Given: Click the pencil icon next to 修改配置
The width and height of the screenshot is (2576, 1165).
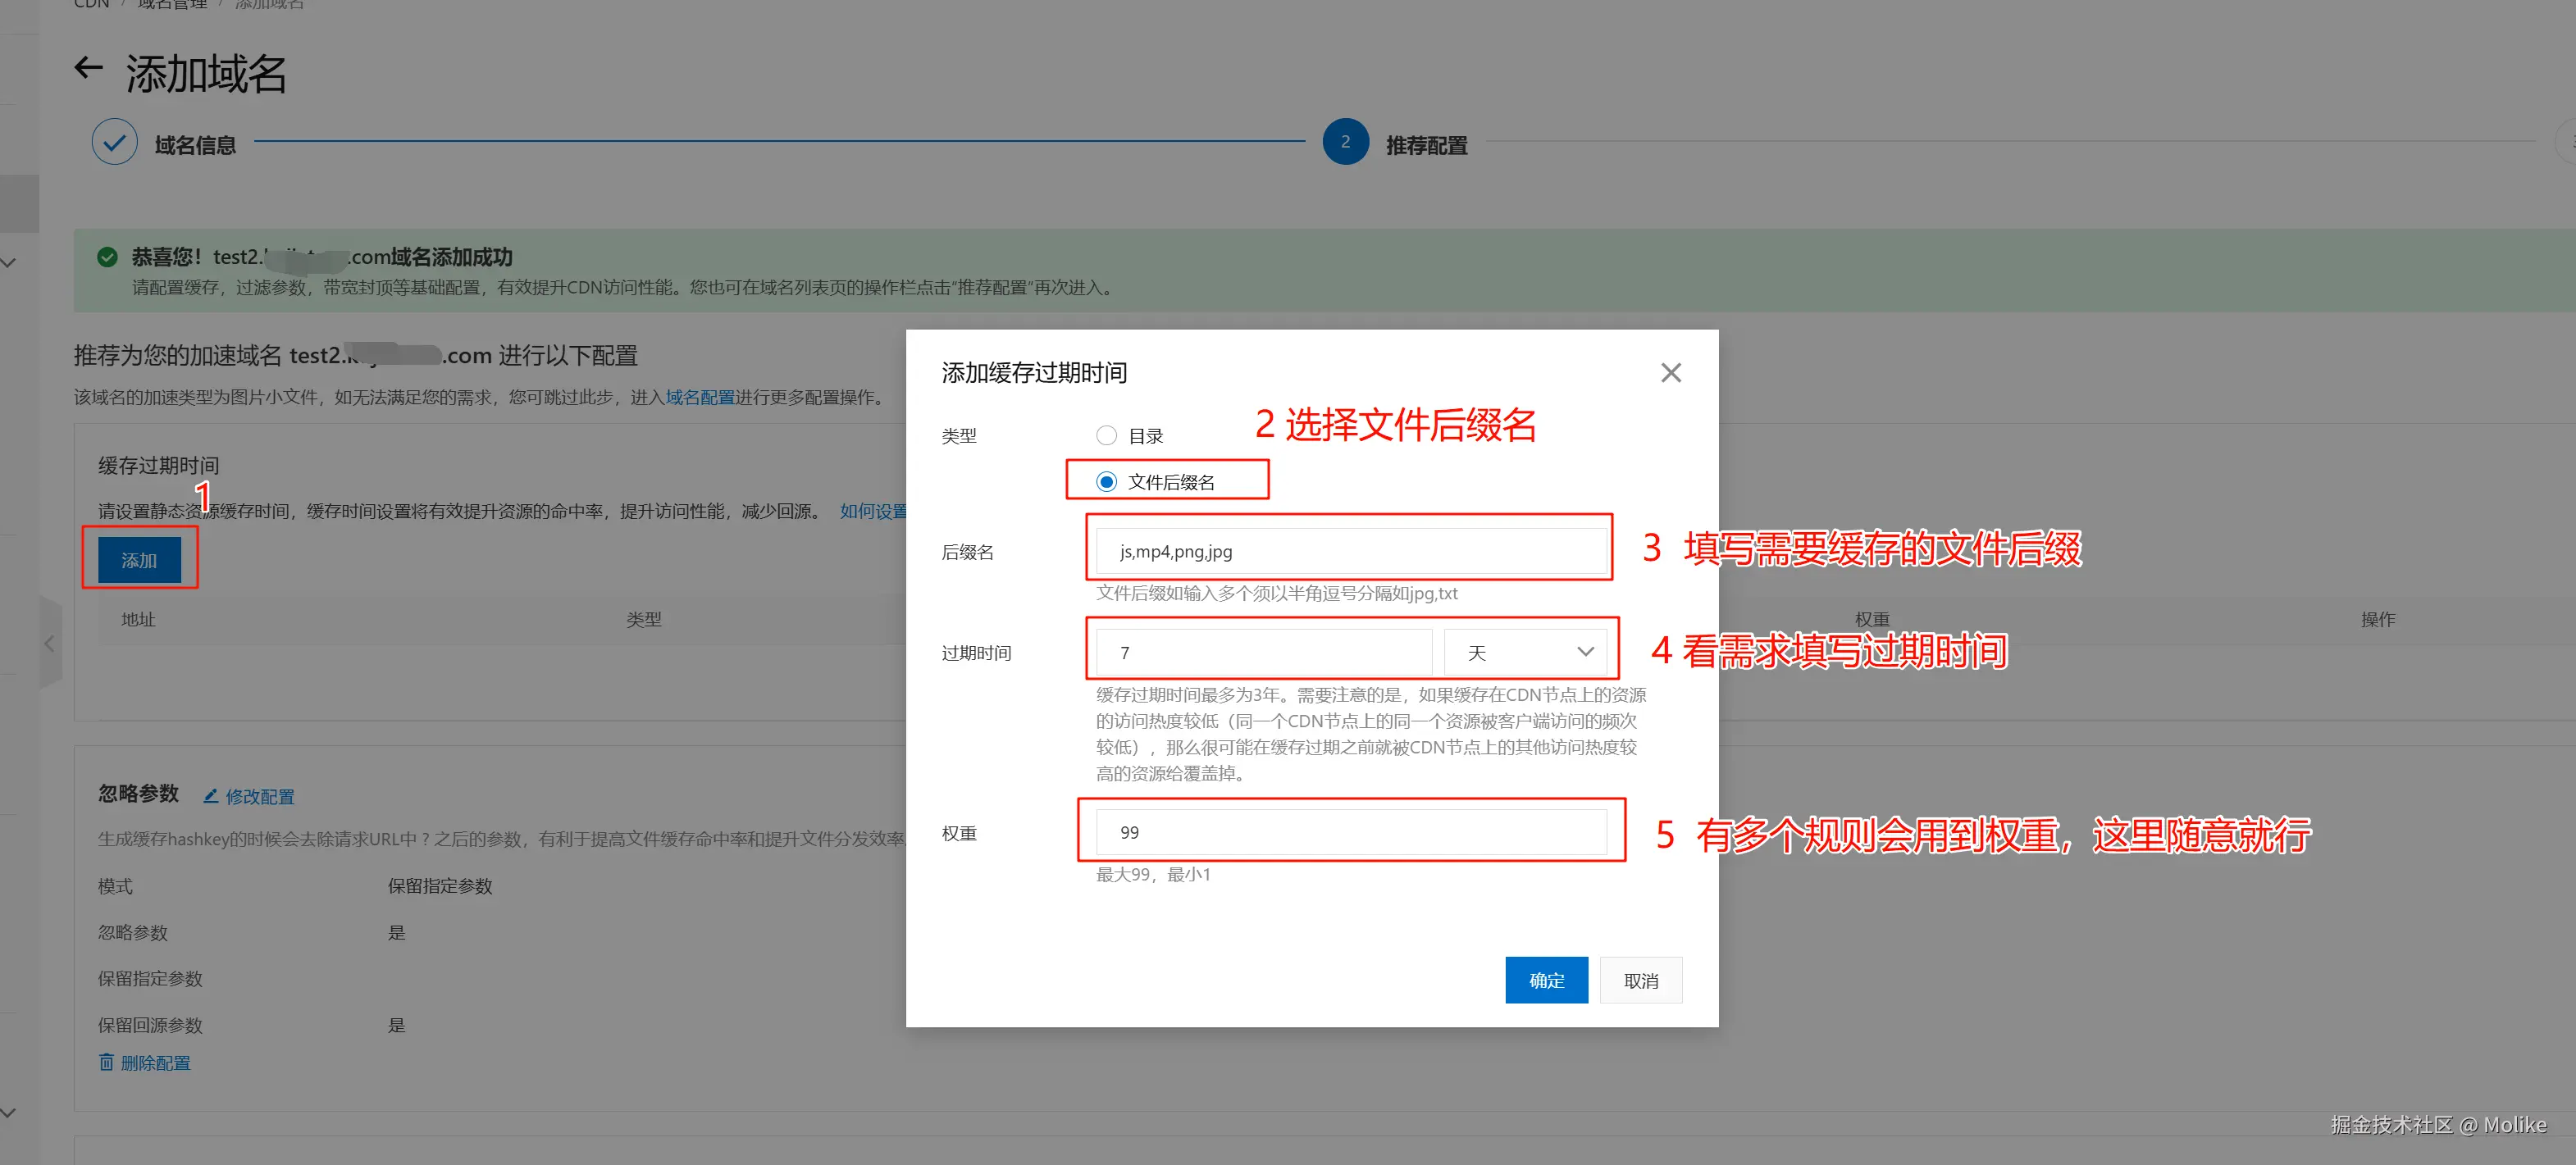Looking at the screenshot, I should point(211,796).
